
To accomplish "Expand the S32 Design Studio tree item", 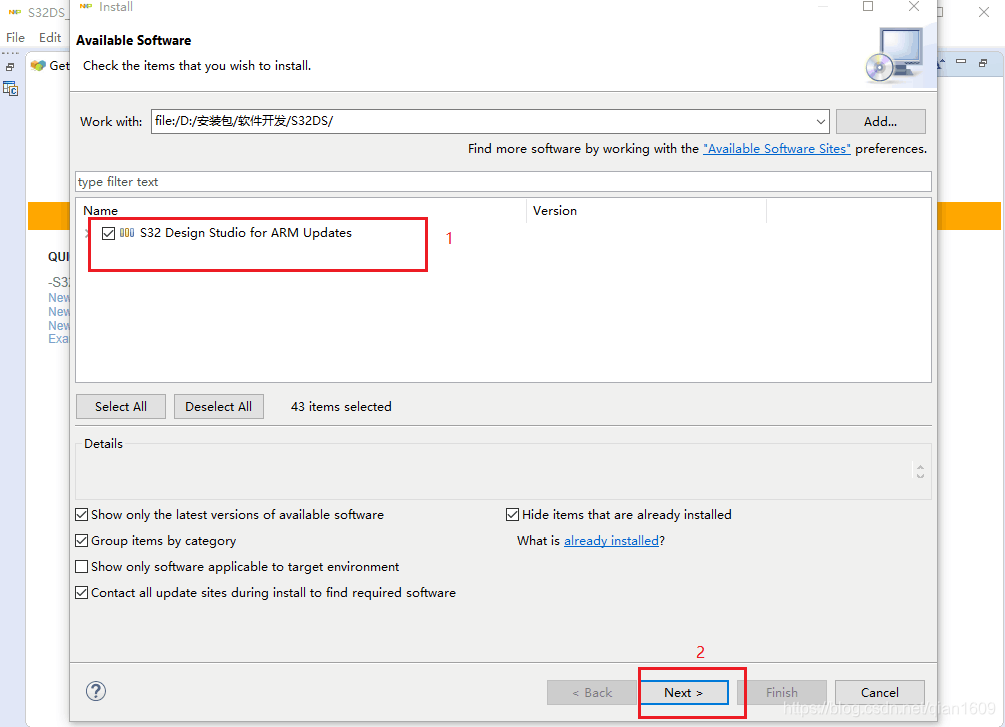I will pyautogui.click(x=87, y=233).
